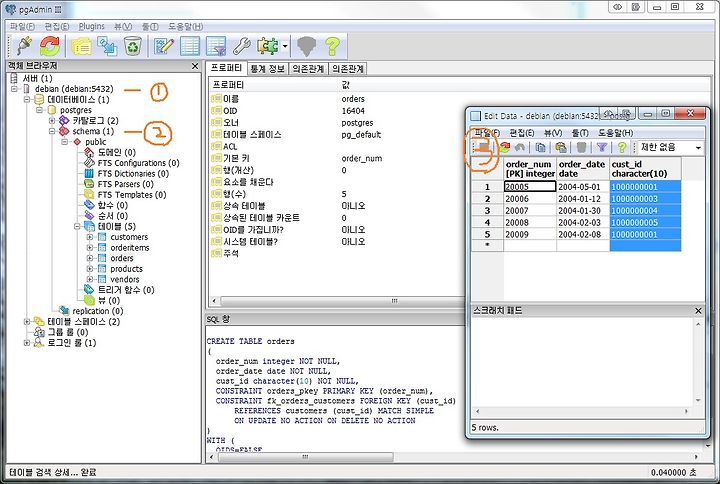Click inside the 스크래치 패드 text area

583,363
